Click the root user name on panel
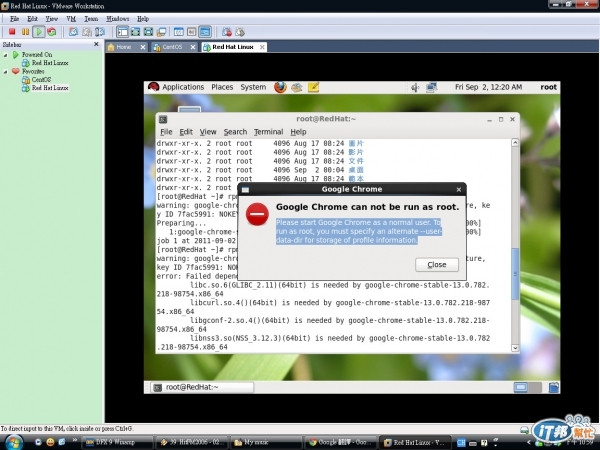This screenshot has height=450, width=600. click(x=548, y=87)
